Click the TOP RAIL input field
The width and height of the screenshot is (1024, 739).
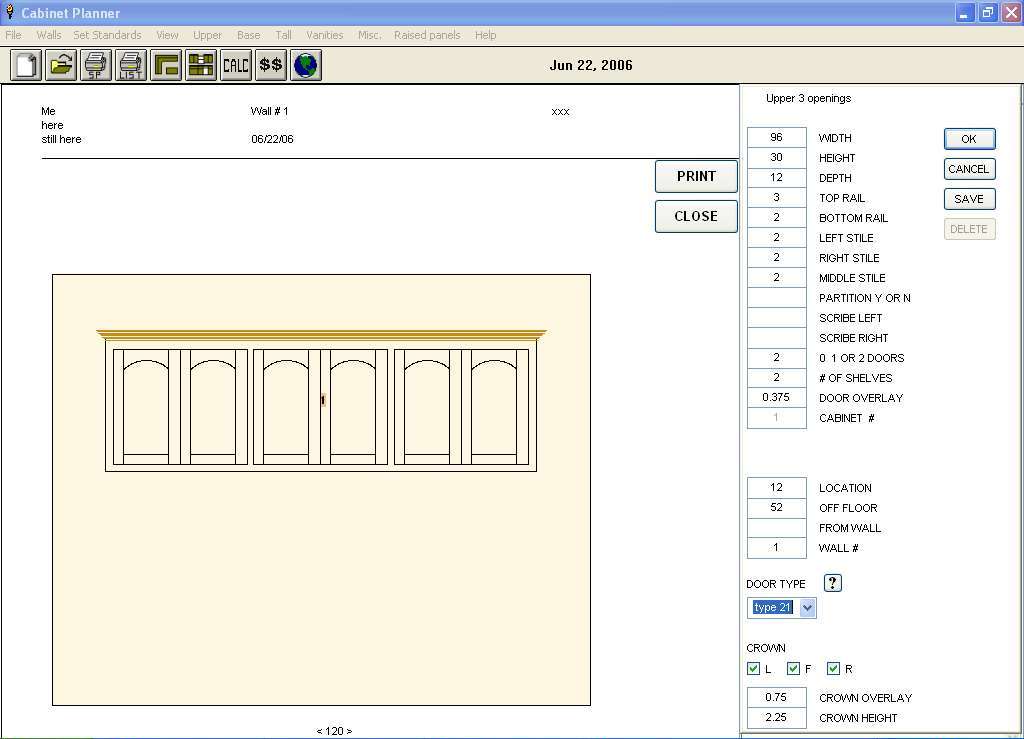[x=776, y=197]
